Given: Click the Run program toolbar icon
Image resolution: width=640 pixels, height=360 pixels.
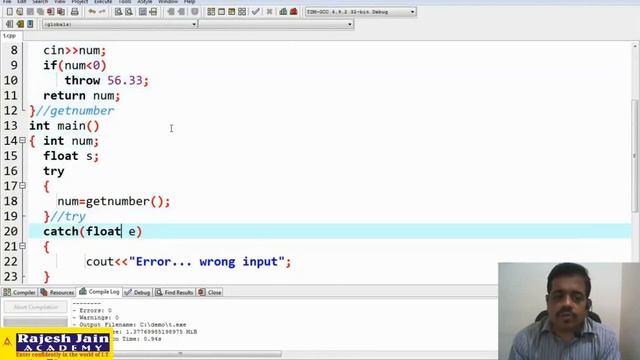Looking at the screenshot, I should [221, 12].
